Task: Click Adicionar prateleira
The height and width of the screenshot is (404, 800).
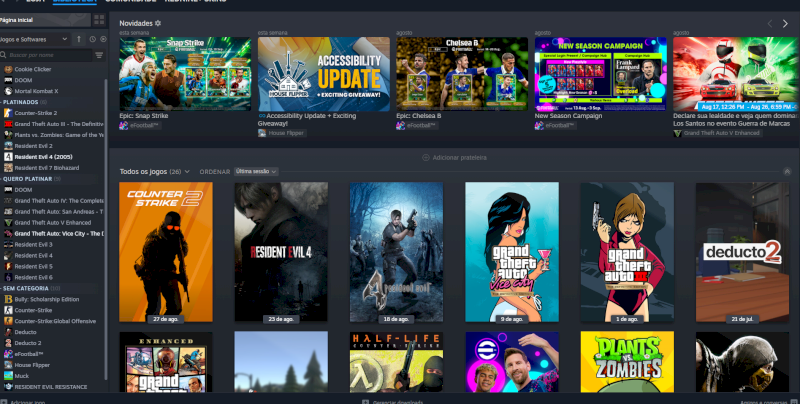Action: [x=454, y=158]
